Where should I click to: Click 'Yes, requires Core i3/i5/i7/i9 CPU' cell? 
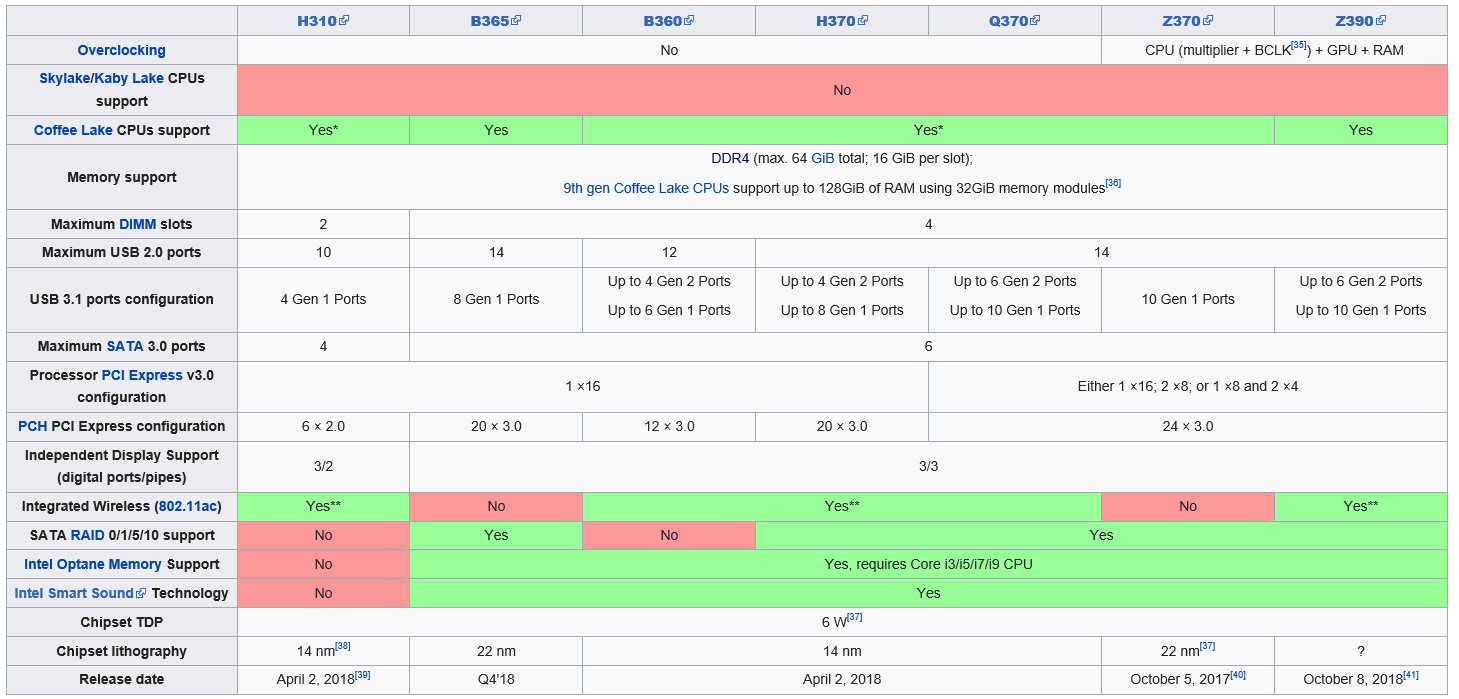click(928, 564)
